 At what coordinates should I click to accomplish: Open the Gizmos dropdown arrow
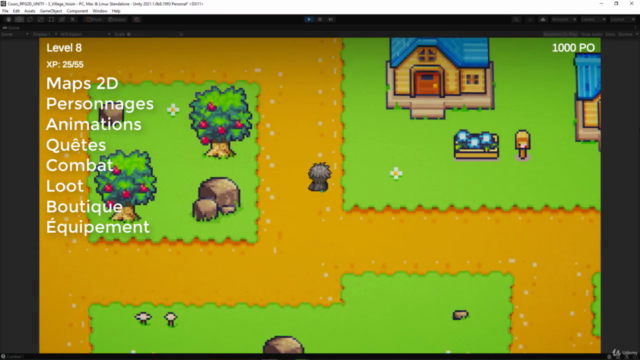tap(636, 34)
